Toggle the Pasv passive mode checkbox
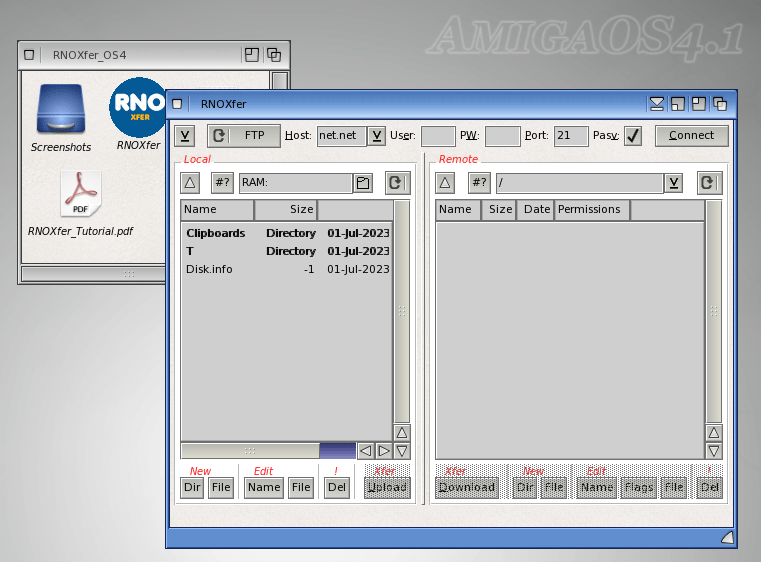The image size is (761, 562). coord(632,136)
